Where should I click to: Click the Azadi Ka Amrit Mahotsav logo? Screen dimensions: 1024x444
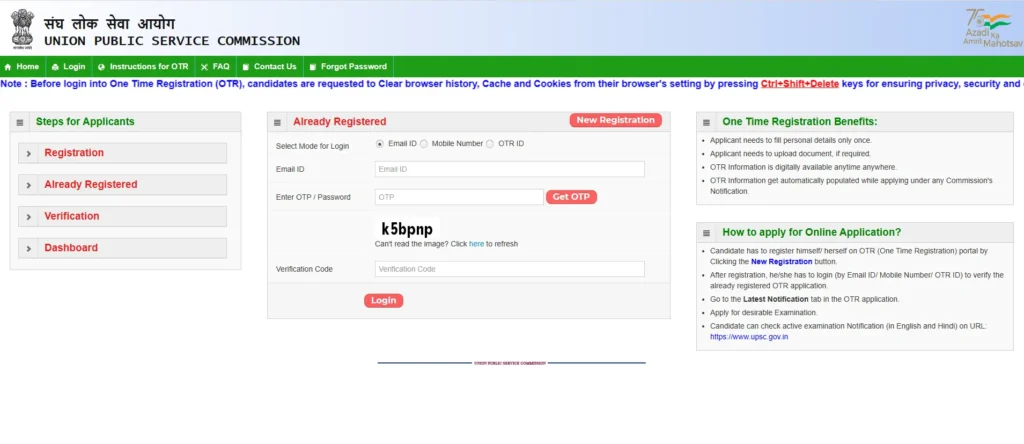coord(988,28)
